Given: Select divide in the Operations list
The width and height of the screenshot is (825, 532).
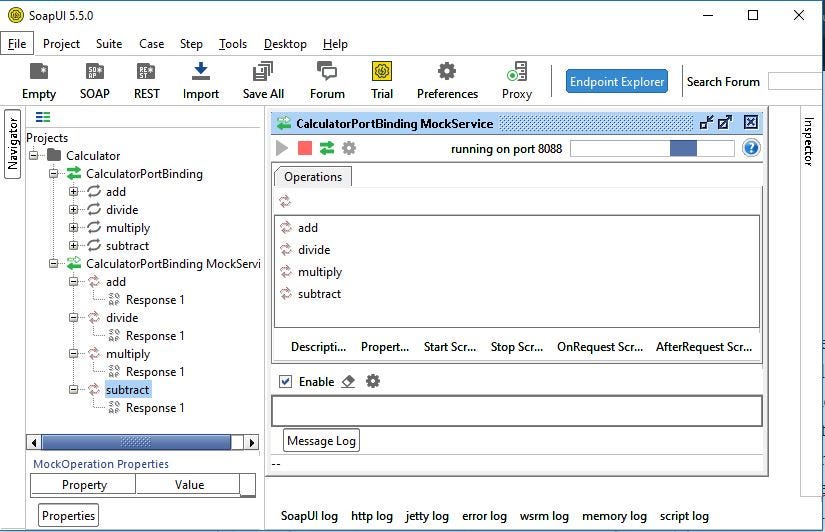Looking at the screenshot, I should click(314, 250).
